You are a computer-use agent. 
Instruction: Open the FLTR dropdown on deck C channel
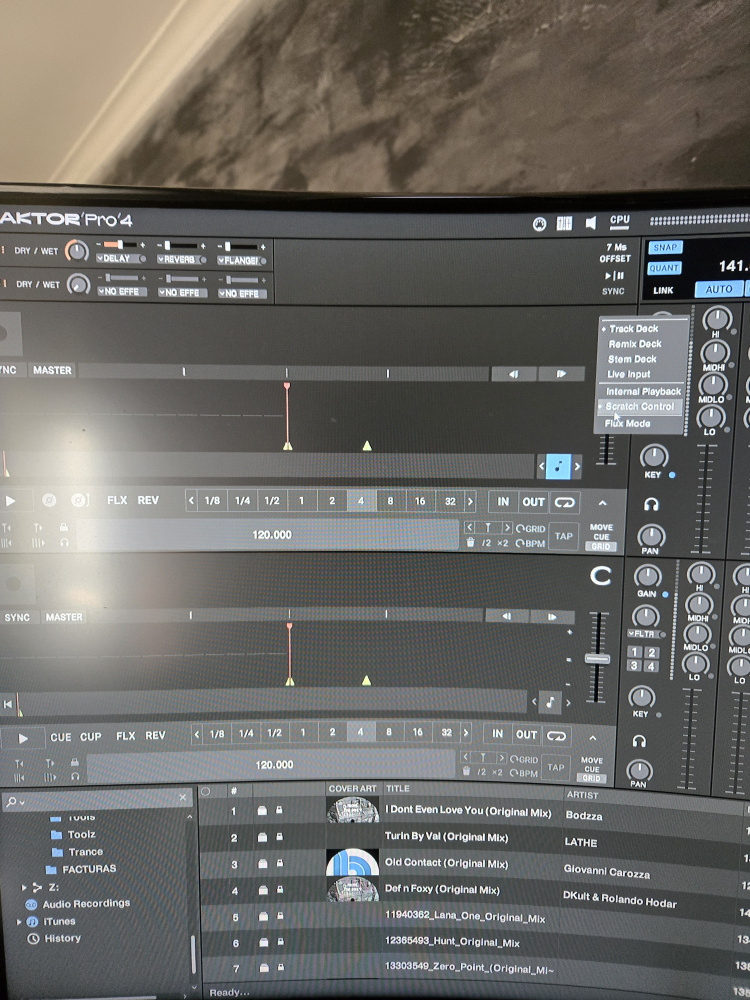pyautogui.click(x=645, y=634)
